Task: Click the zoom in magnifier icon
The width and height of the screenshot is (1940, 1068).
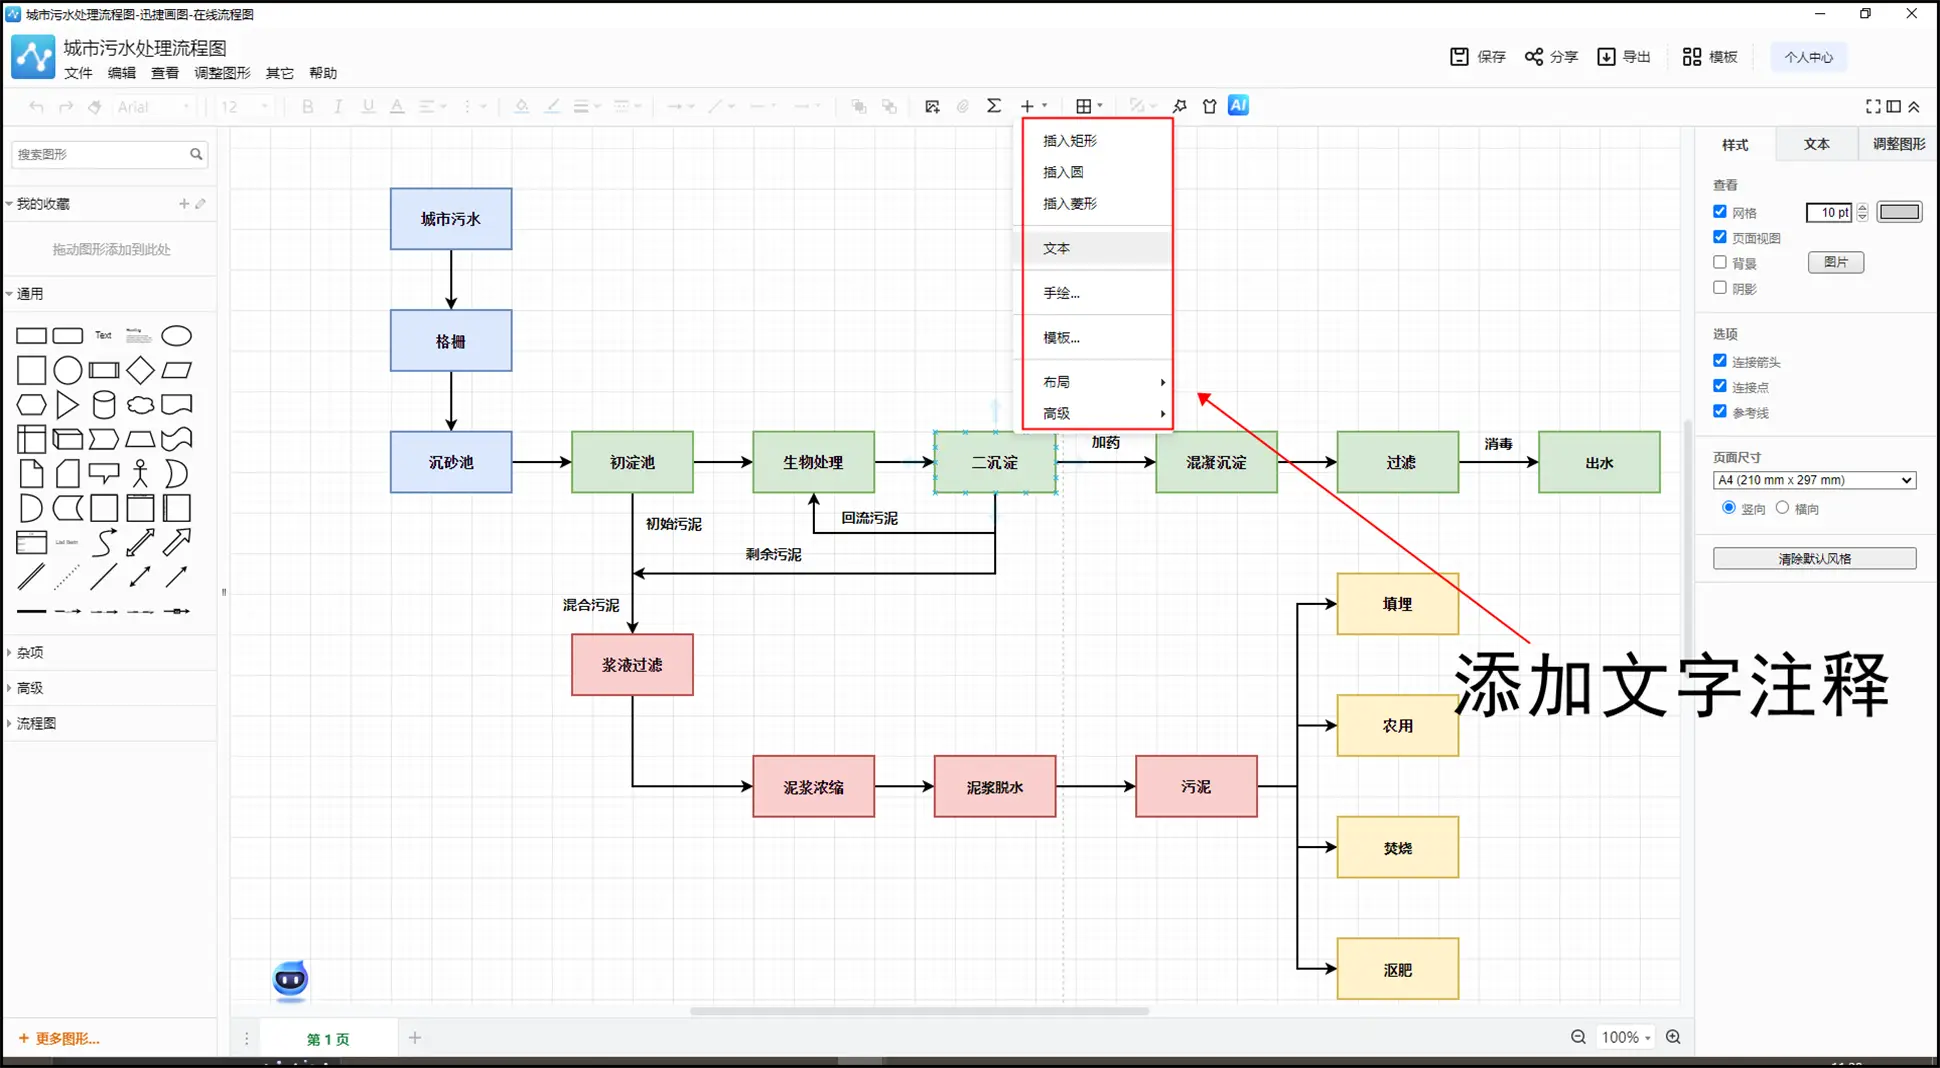Action: click(1673, 1037)
